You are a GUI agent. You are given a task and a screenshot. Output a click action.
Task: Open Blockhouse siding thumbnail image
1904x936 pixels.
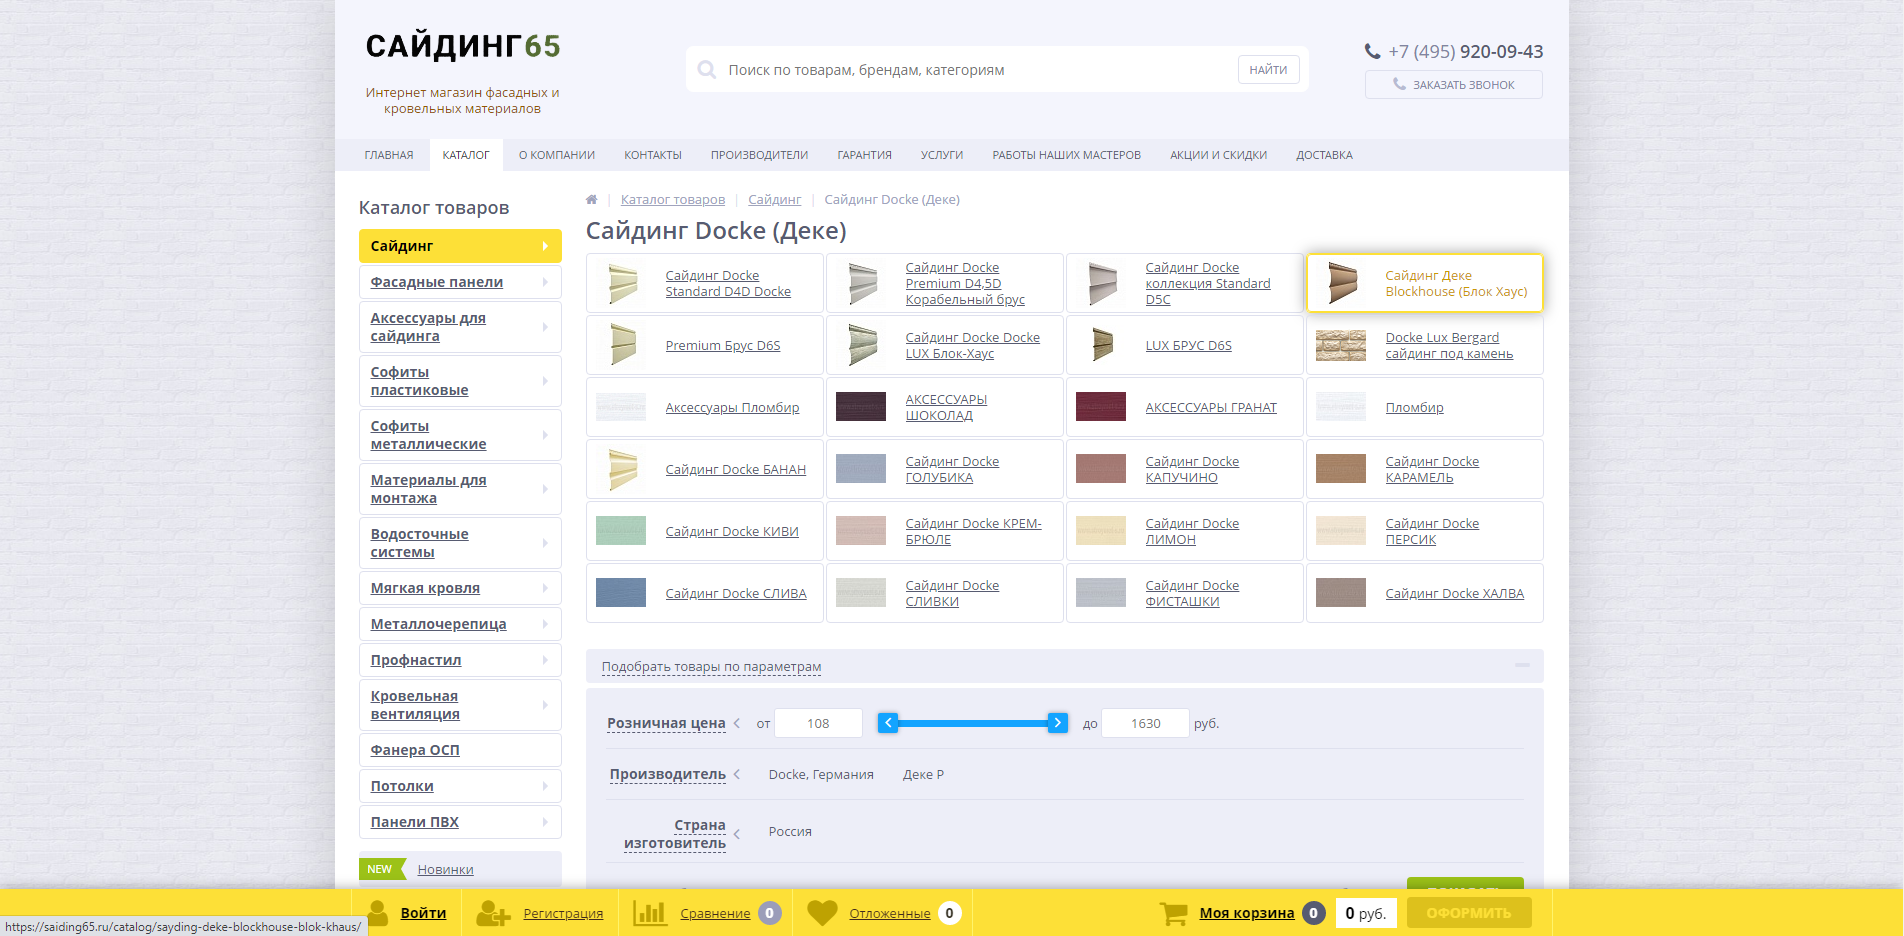pyautogui.click(x=1342, y=283)
